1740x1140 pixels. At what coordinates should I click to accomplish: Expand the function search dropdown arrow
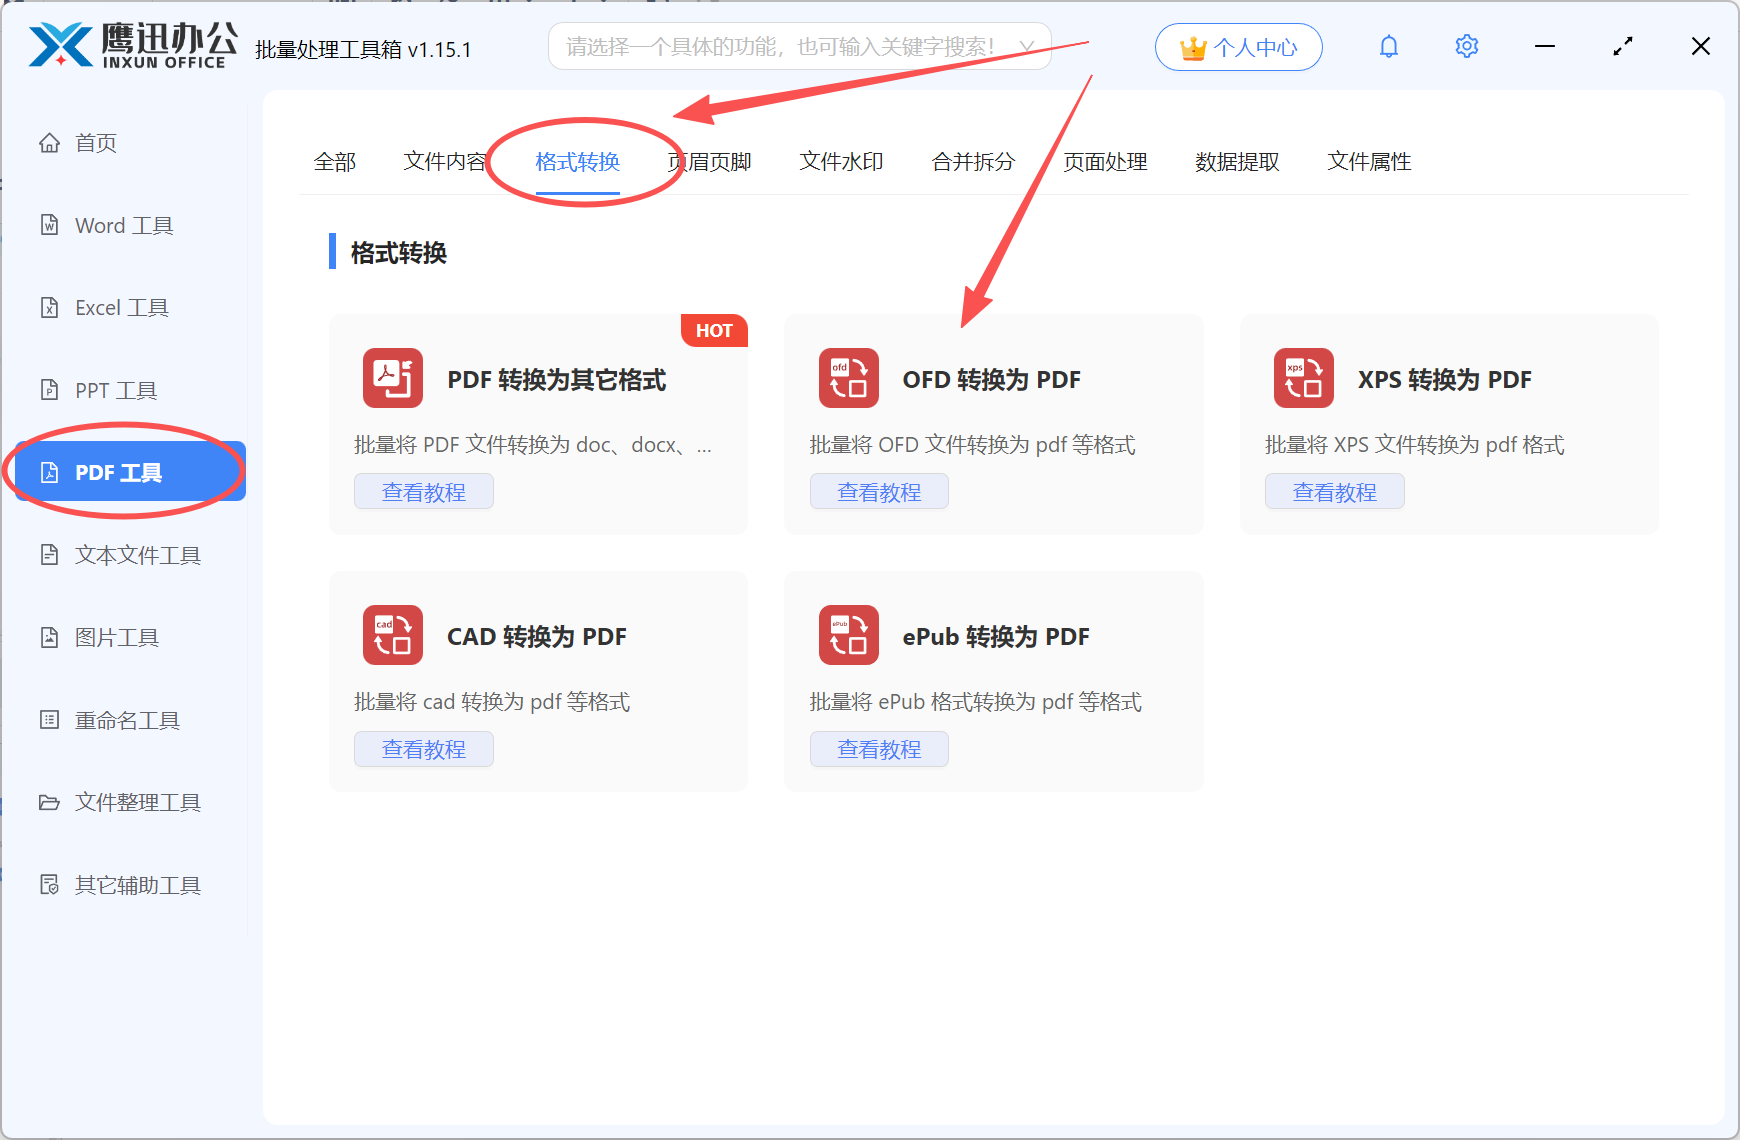coord(1026,47)
